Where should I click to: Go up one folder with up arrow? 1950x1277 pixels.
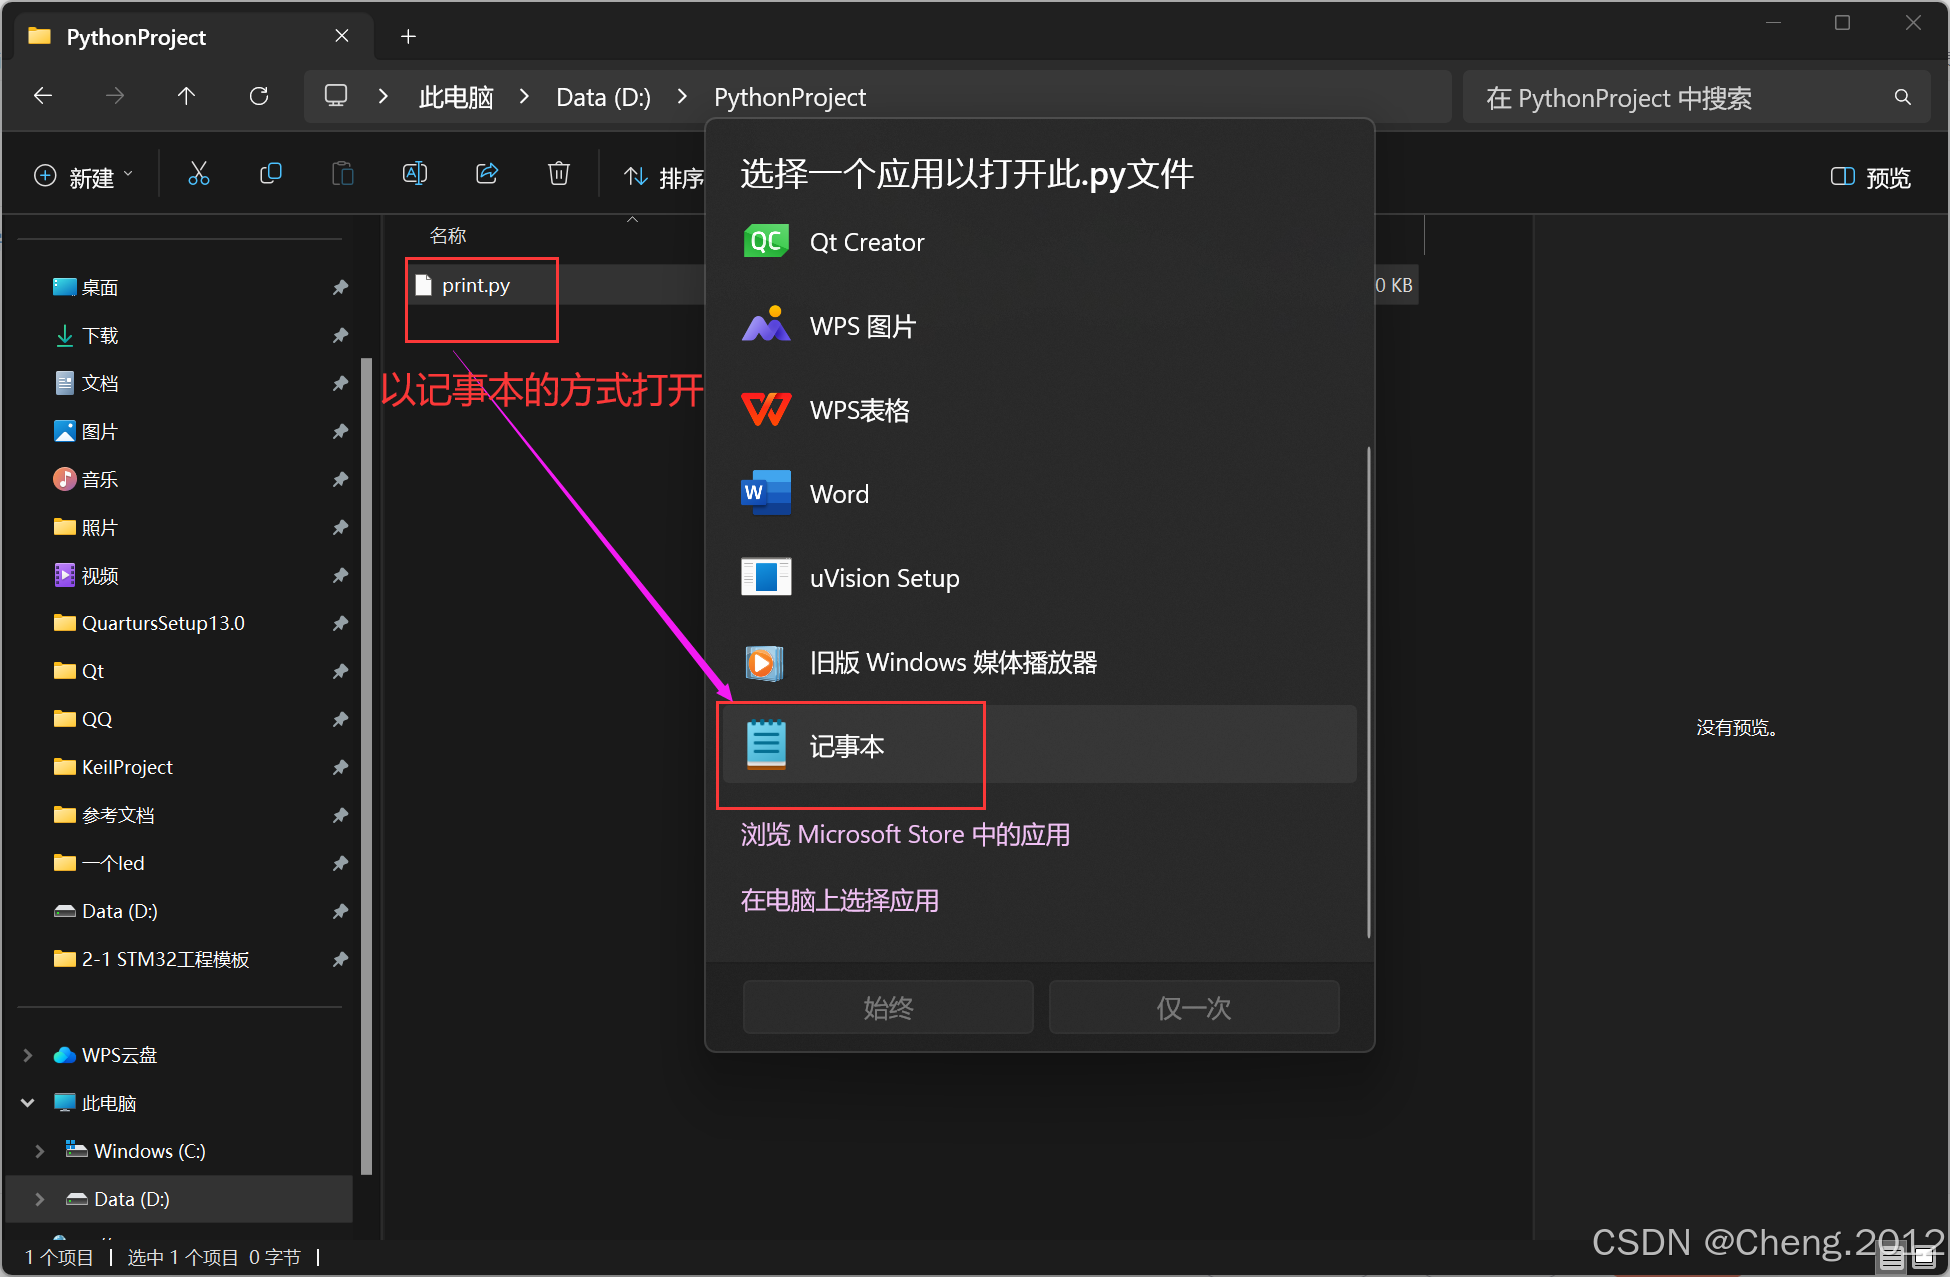pyautogui.click(x=186, y=96)
